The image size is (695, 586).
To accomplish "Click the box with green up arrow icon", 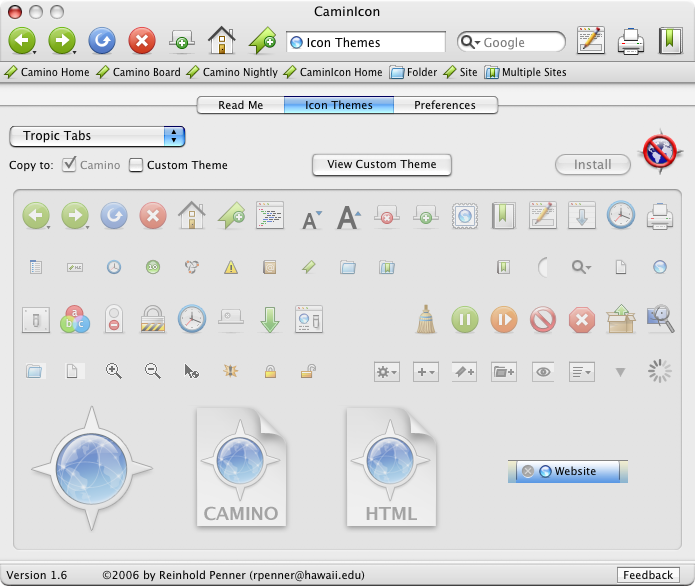I will point(621,319).
